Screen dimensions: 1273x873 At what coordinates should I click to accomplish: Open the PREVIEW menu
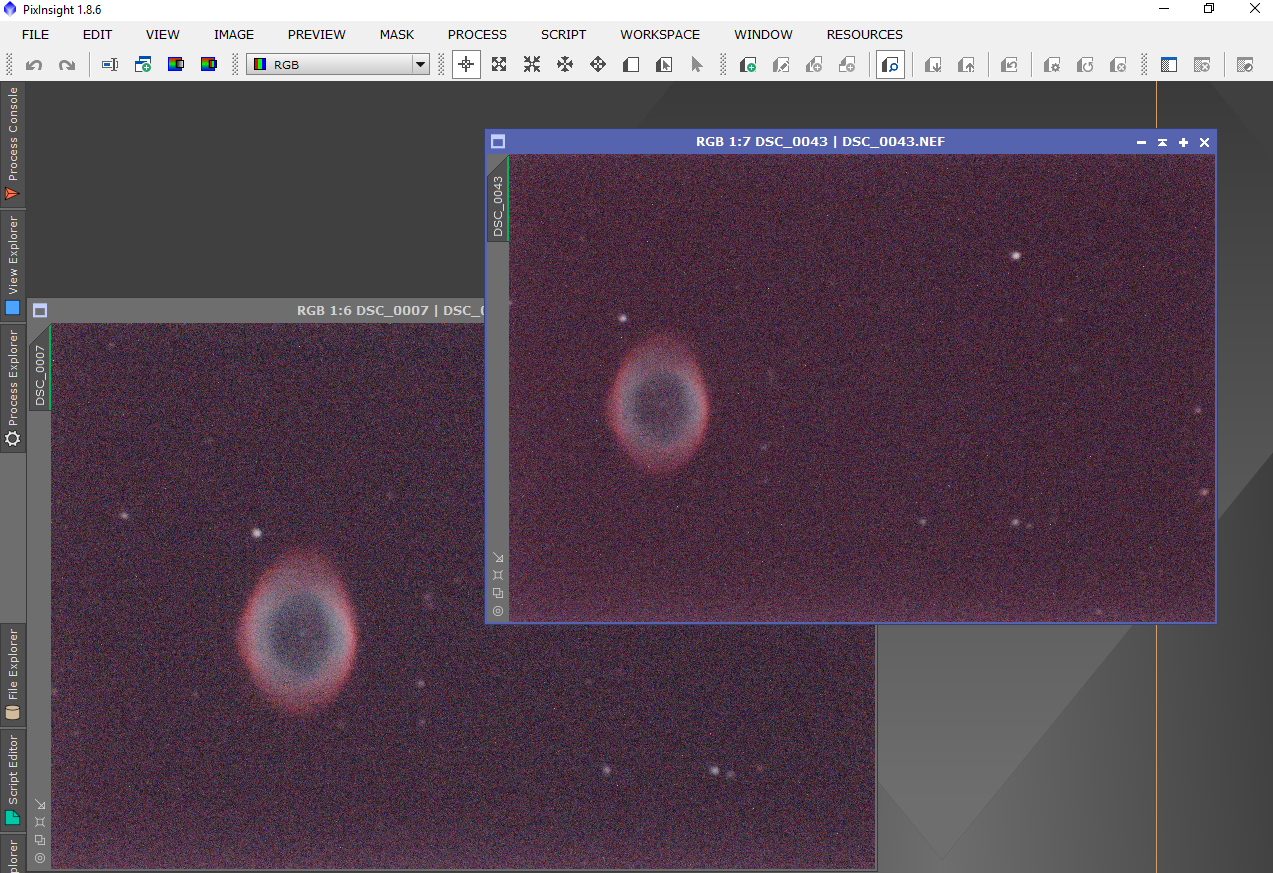[x=317, y=34]
